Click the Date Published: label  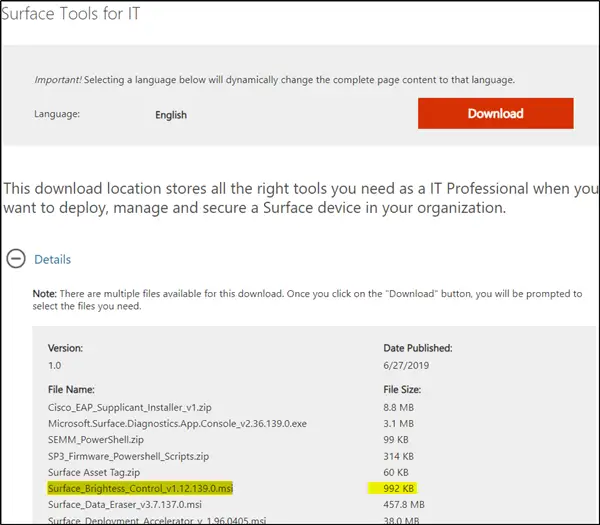coord(418,348)
